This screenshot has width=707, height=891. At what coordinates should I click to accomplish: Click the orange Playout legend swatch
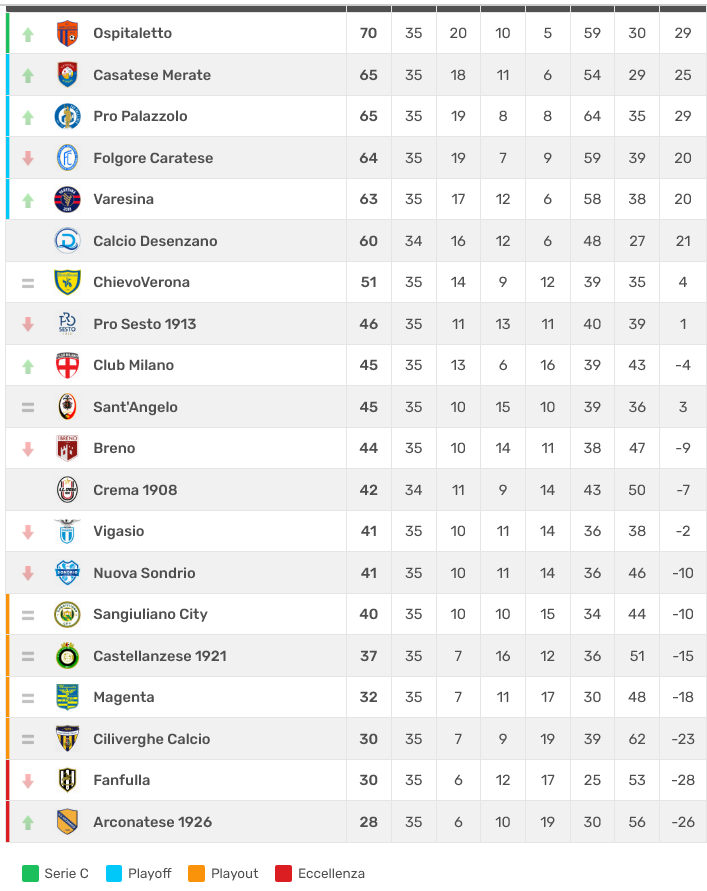pos(197,874)
